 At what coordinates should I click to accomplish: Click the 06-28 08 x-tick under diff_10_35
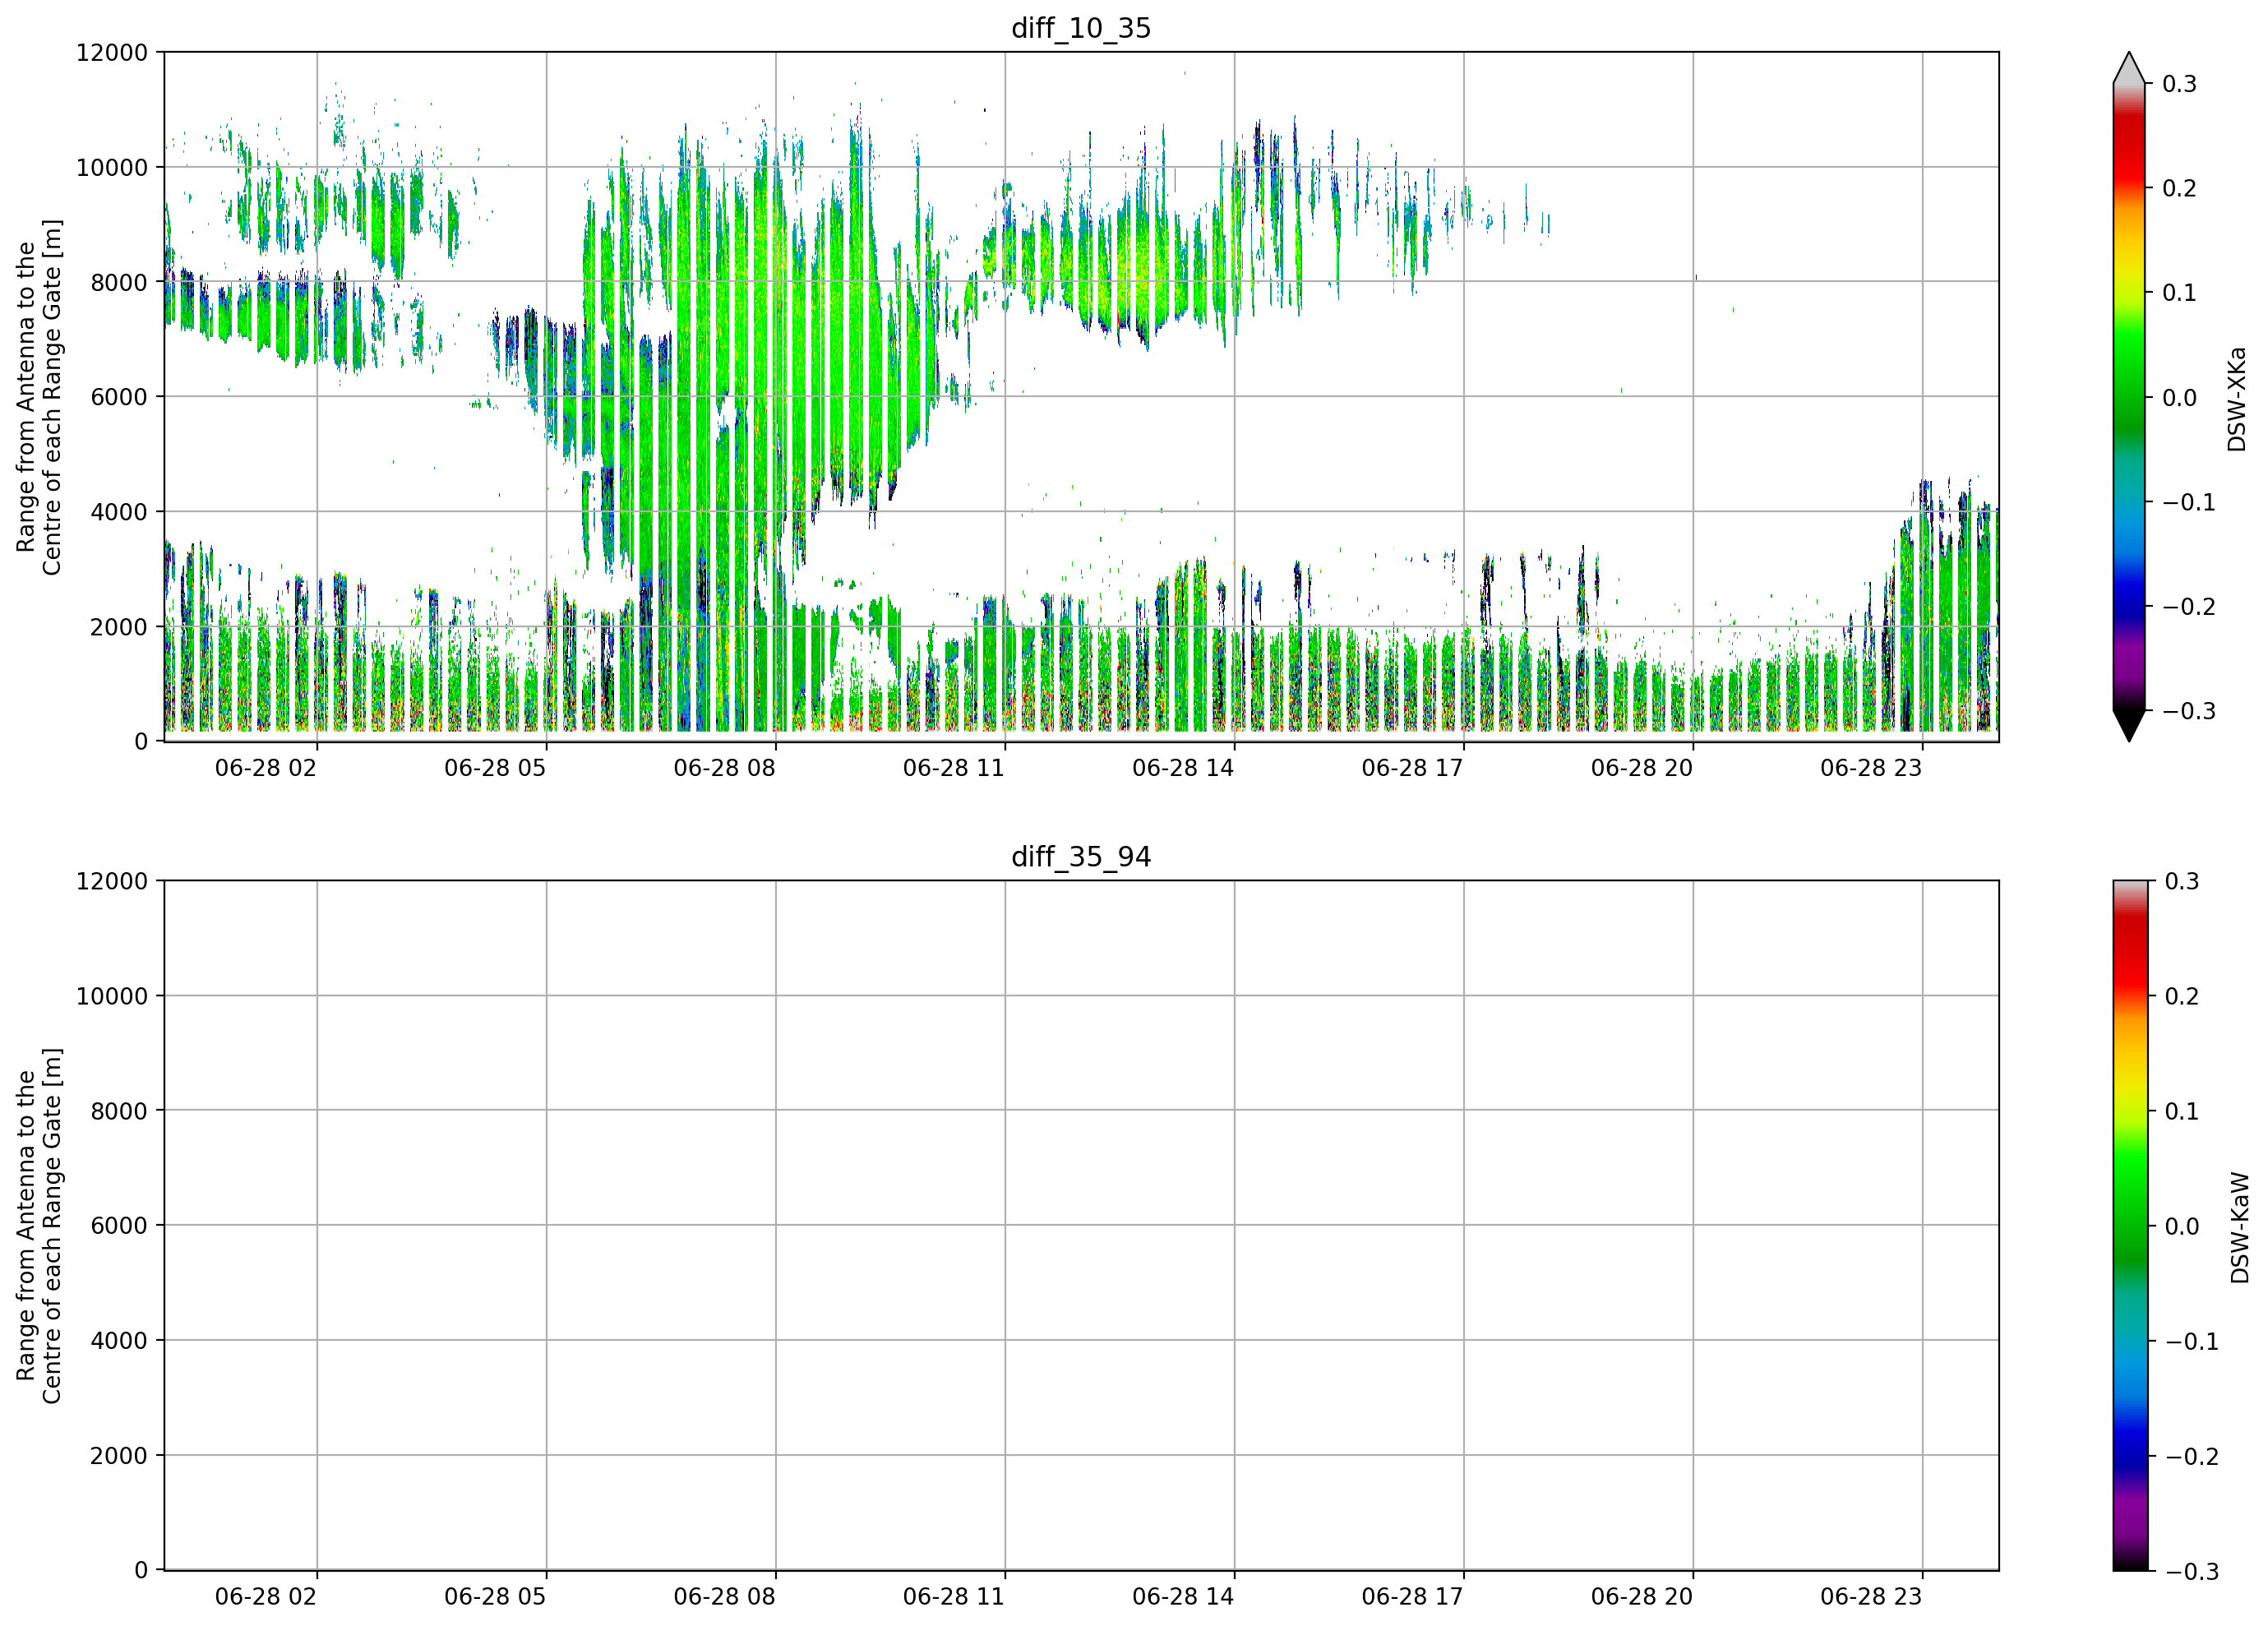tap(725, 768)
